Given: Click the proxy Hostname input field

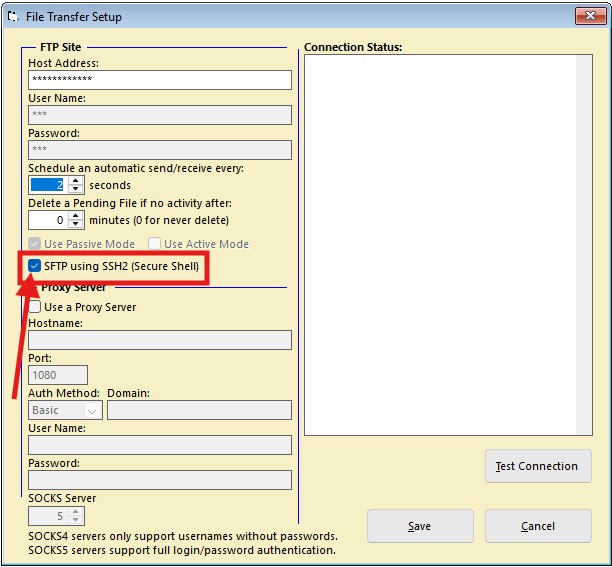Looking at the screenshot, I should (x=160, y=340).
